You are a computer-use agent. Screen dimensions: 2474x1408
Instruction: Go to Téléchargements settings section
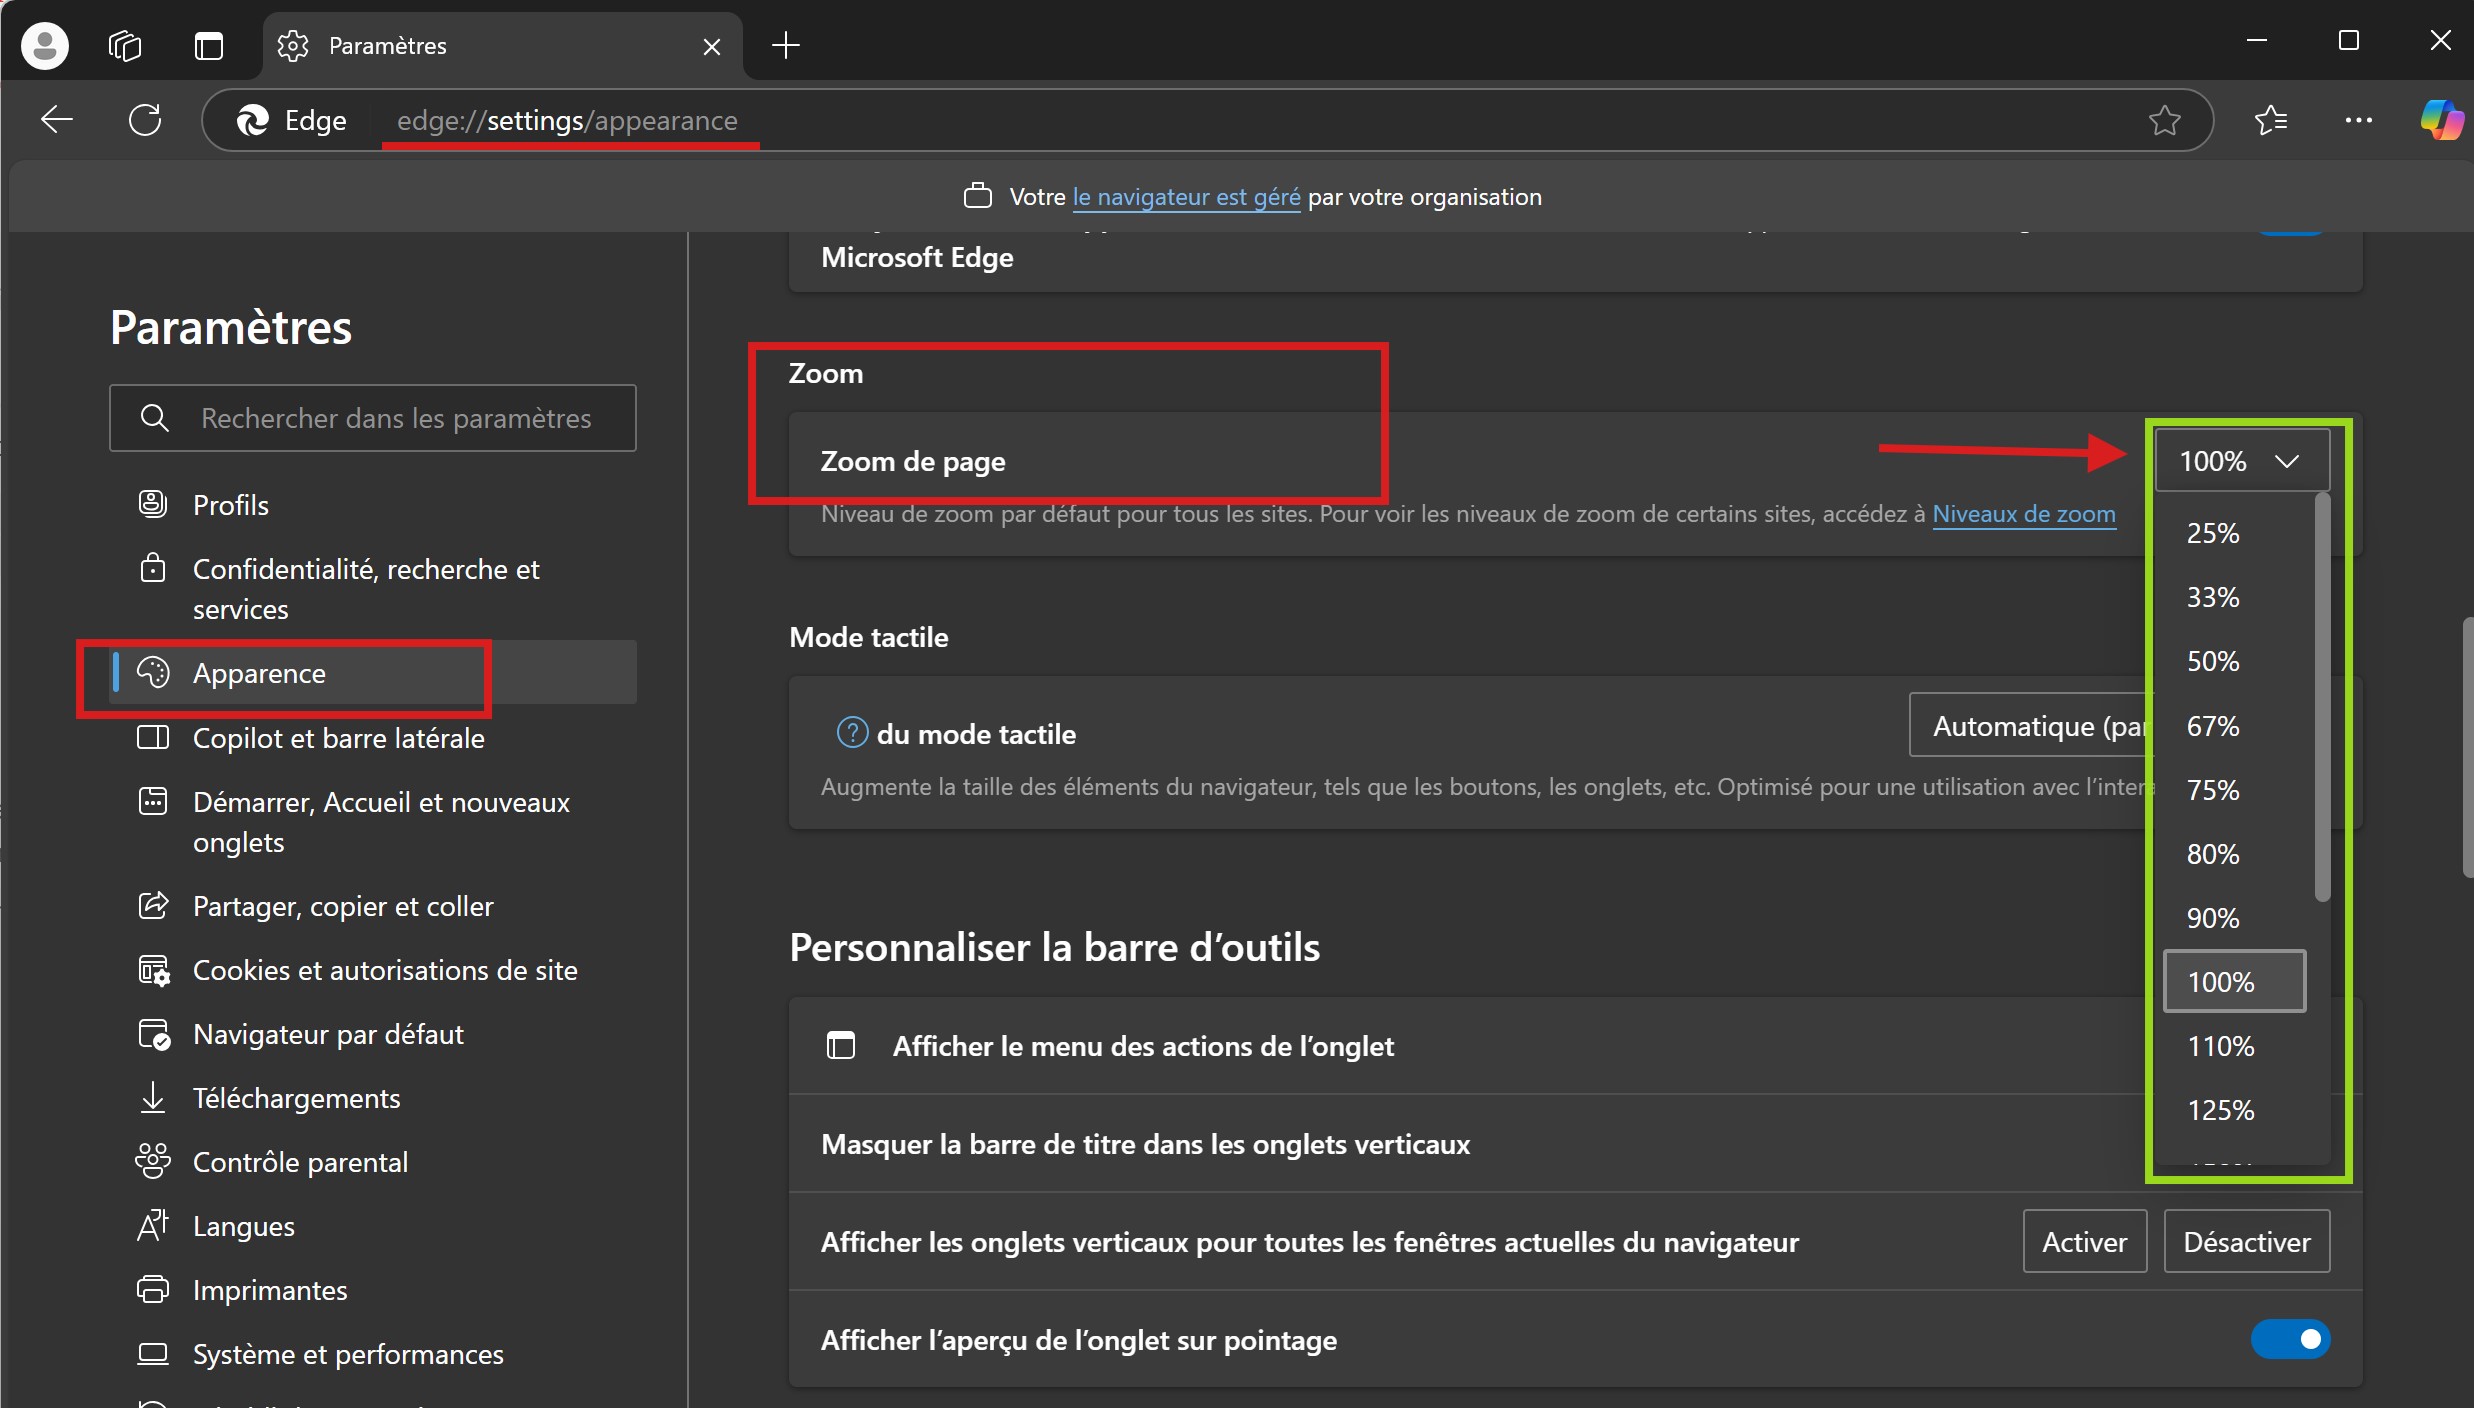[x=296, y=1098]
